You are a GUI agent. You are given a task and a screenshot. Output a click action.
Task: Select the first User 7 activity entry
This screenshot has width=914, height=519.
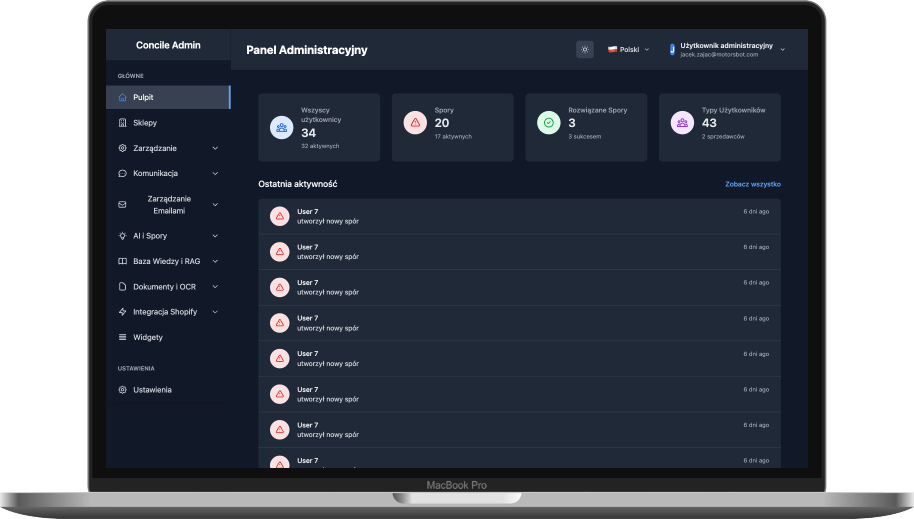519,216
